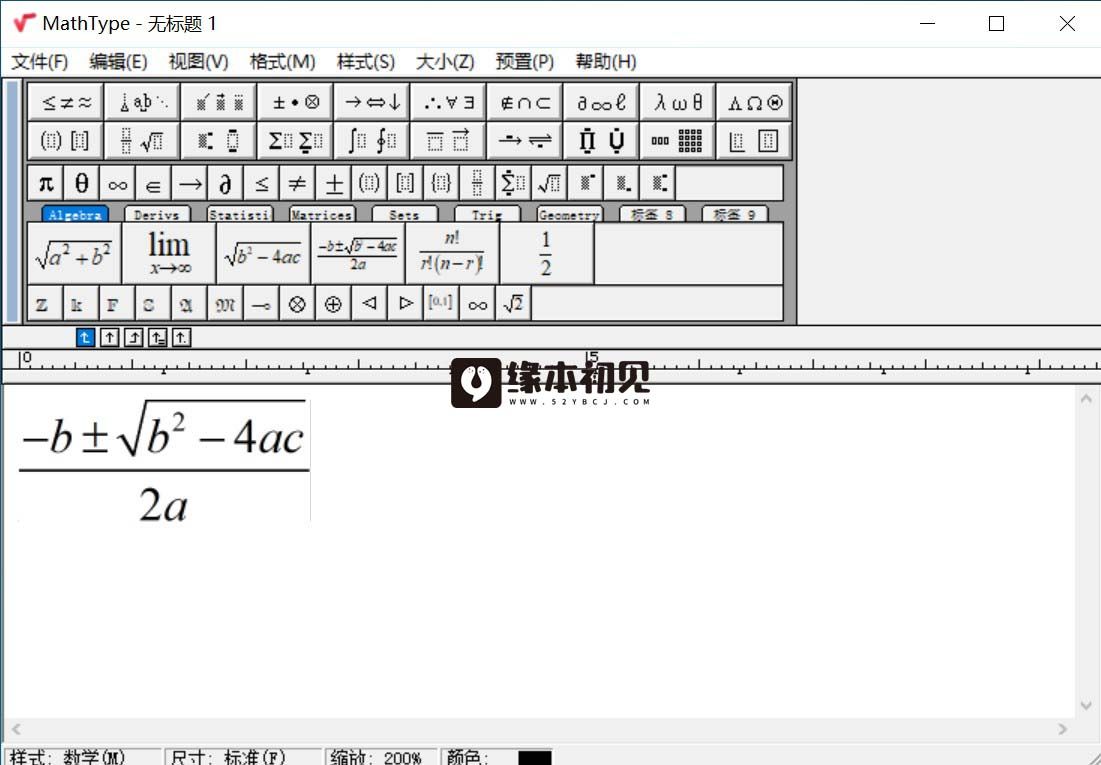
Task: Insert the square root template in symbol row
Action: (549, 184)
